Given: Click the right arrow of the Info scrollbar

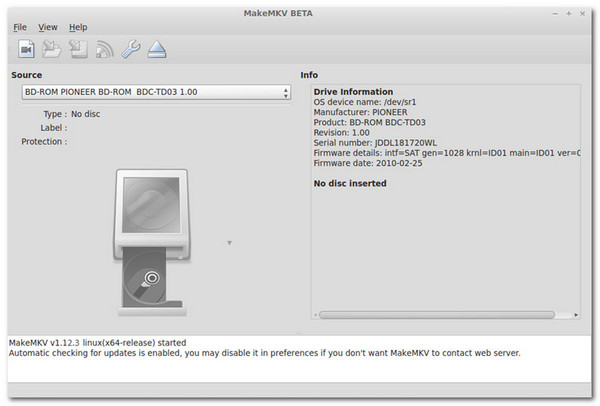Looking at the screenshot, I should [x=576, y=315].
